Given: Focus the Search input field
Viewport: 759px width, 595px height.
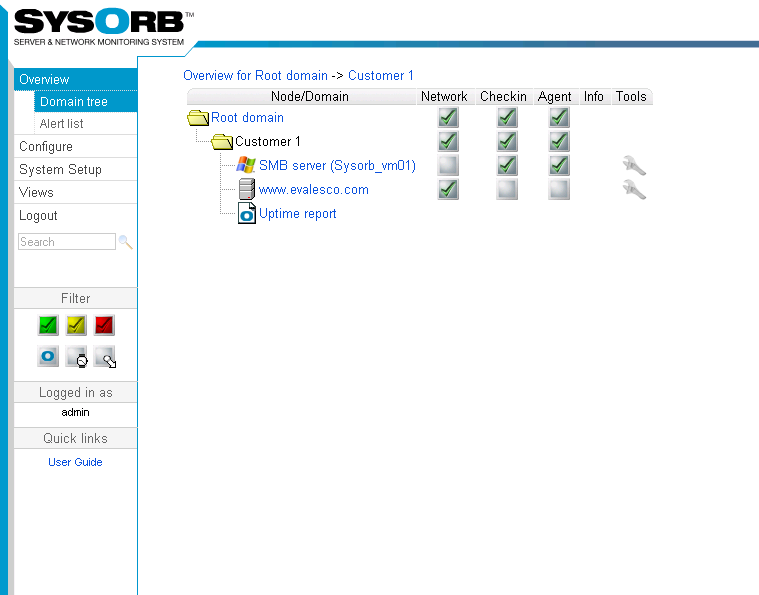Looking at the screenshot, I should [67, 242].
